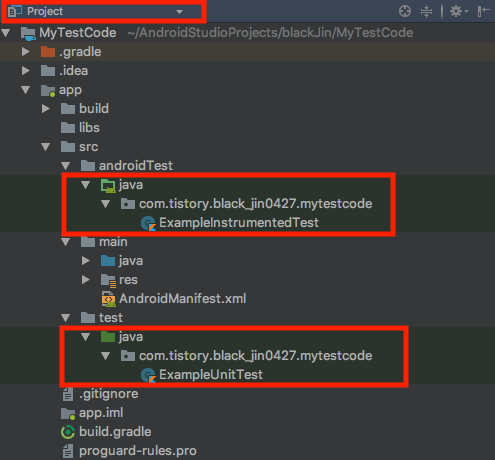The width and height of the screenshot is (495, 460).
Task: Expand java folder under main
Action: click(x=86, y=261)
